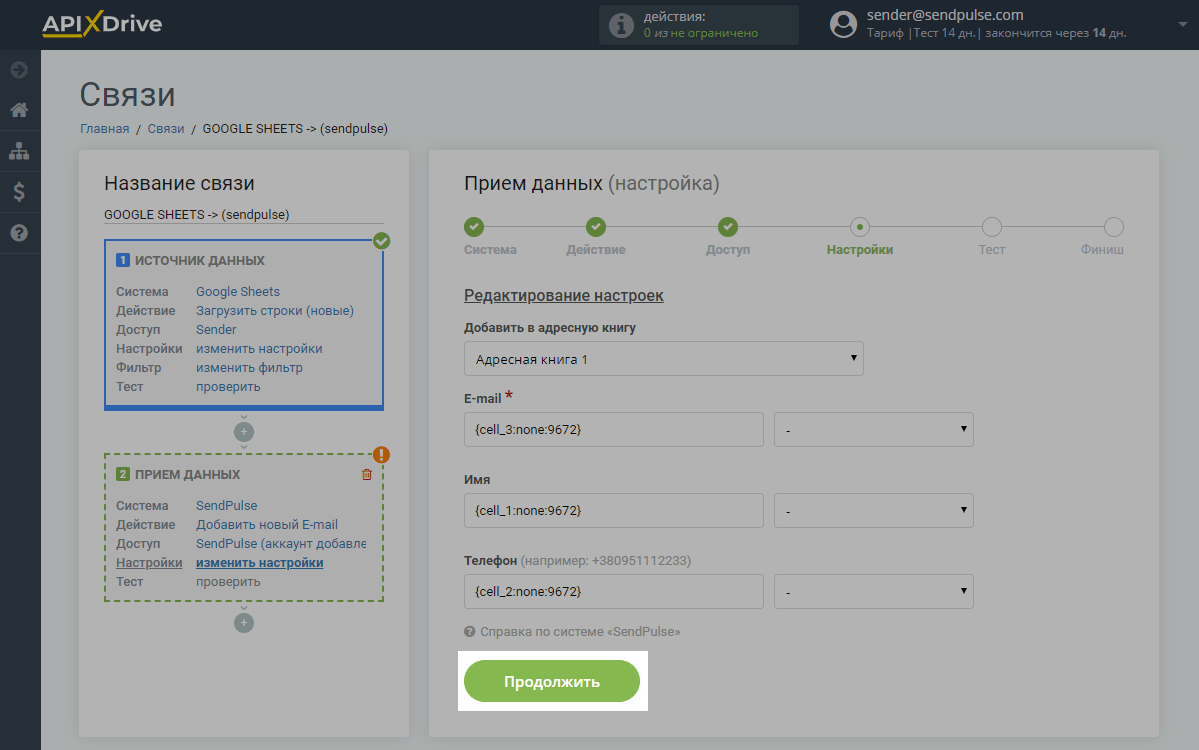This screenshot has height=750, width=1199.
Task: Click the SendPulse system link in receiver block
Action: click(226, 505)
